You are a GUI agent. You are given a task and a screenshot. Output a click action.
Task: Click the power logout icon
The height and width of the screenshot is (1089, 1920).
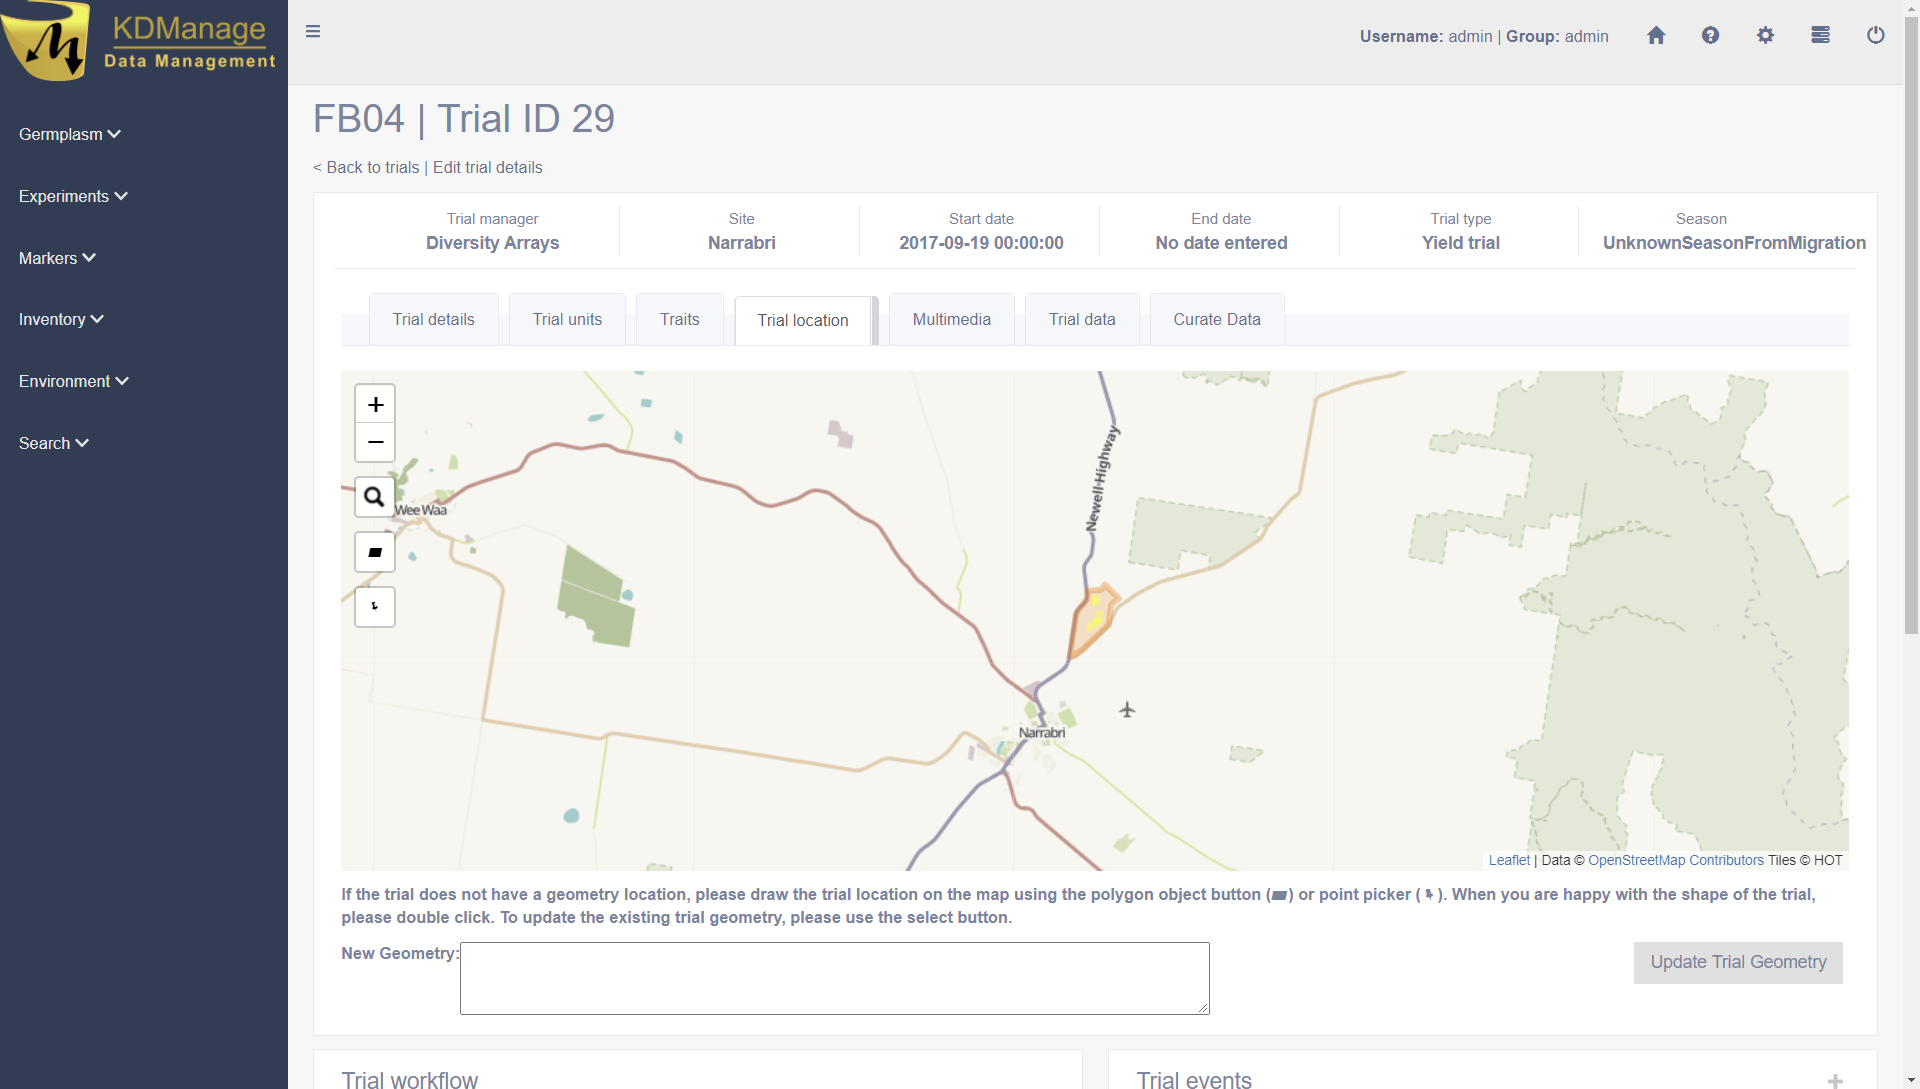1875,36
